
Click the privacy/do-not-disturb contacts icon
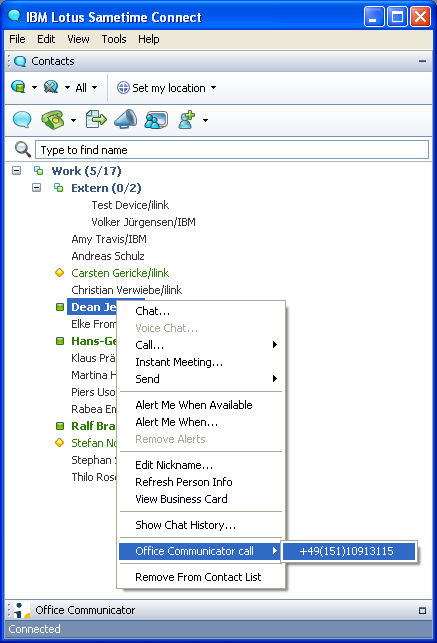[x=51, y=87]
